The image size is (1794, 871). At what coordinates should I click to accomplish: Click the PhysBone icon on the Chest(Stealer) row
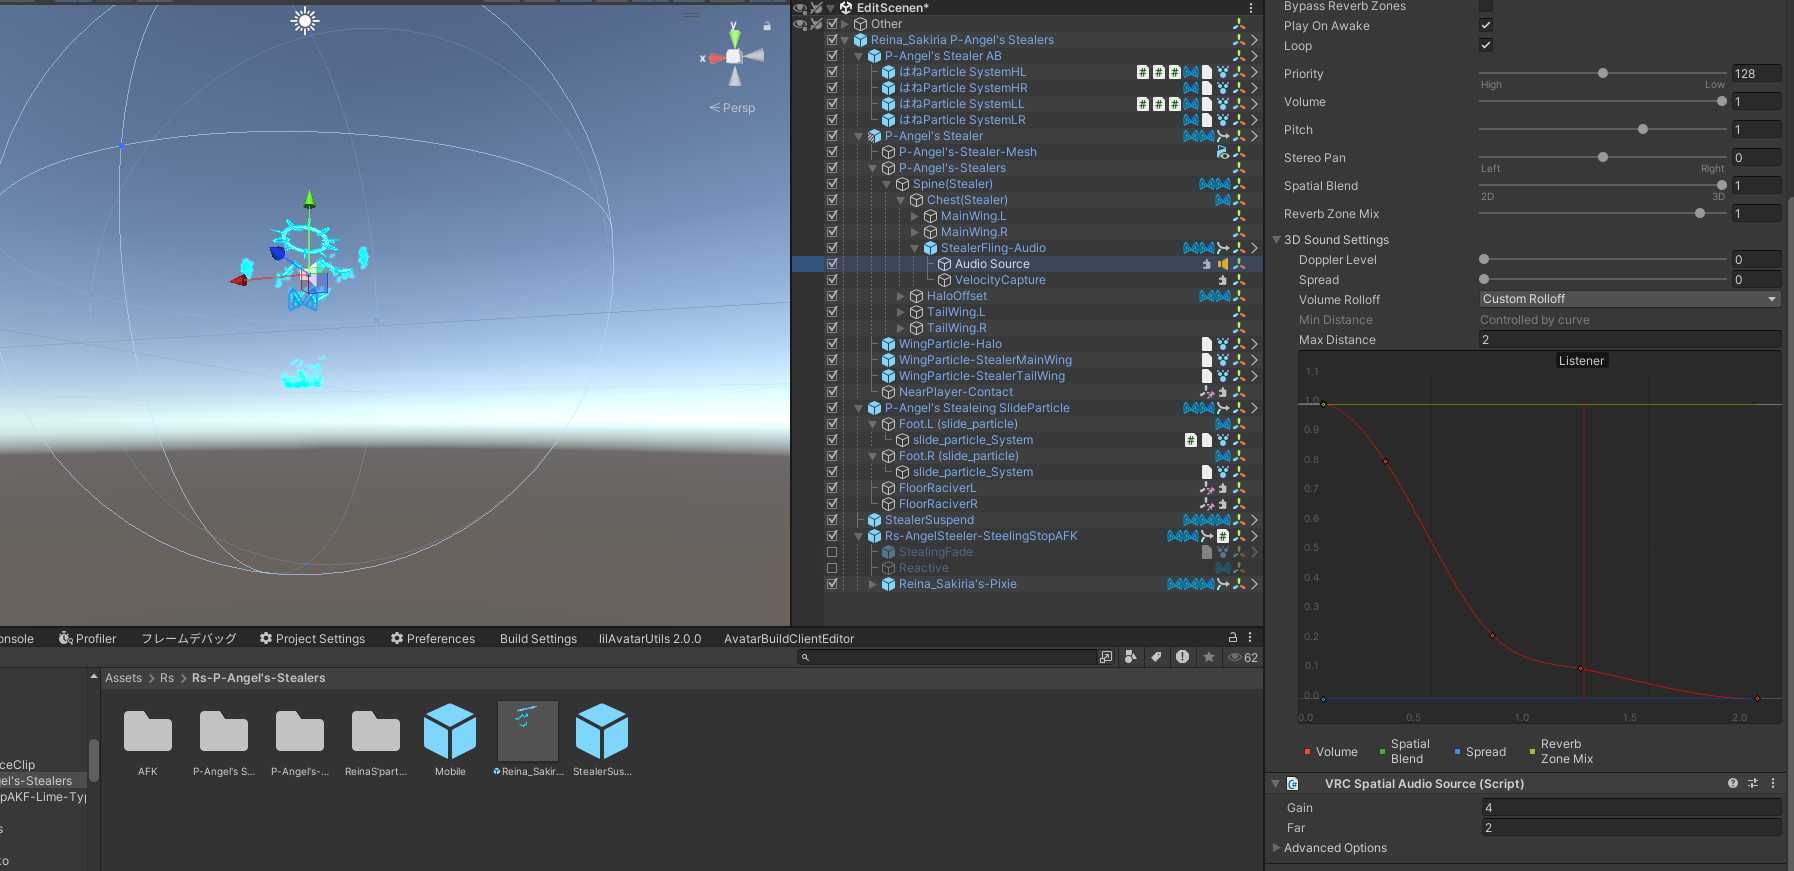[1222, 200]
